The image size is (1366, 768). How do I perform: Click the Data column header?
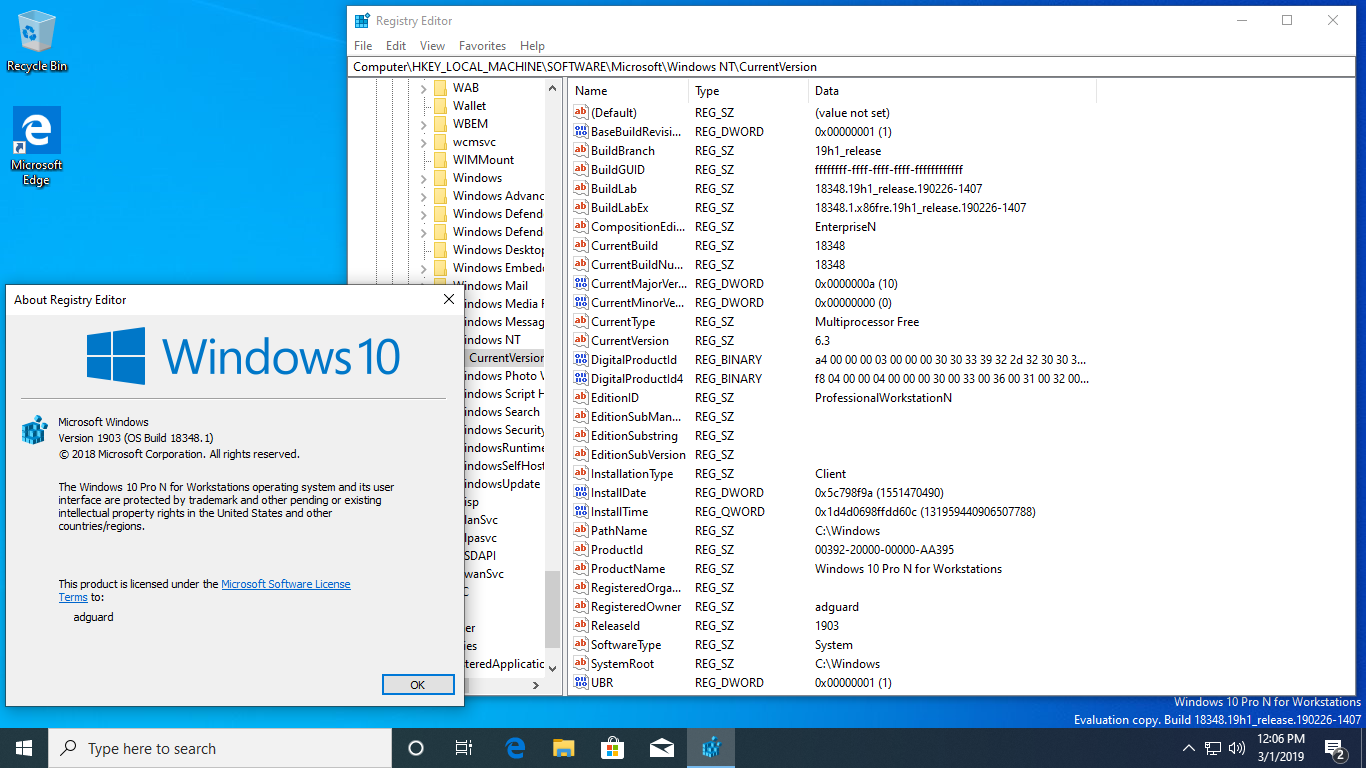point(952,91)
